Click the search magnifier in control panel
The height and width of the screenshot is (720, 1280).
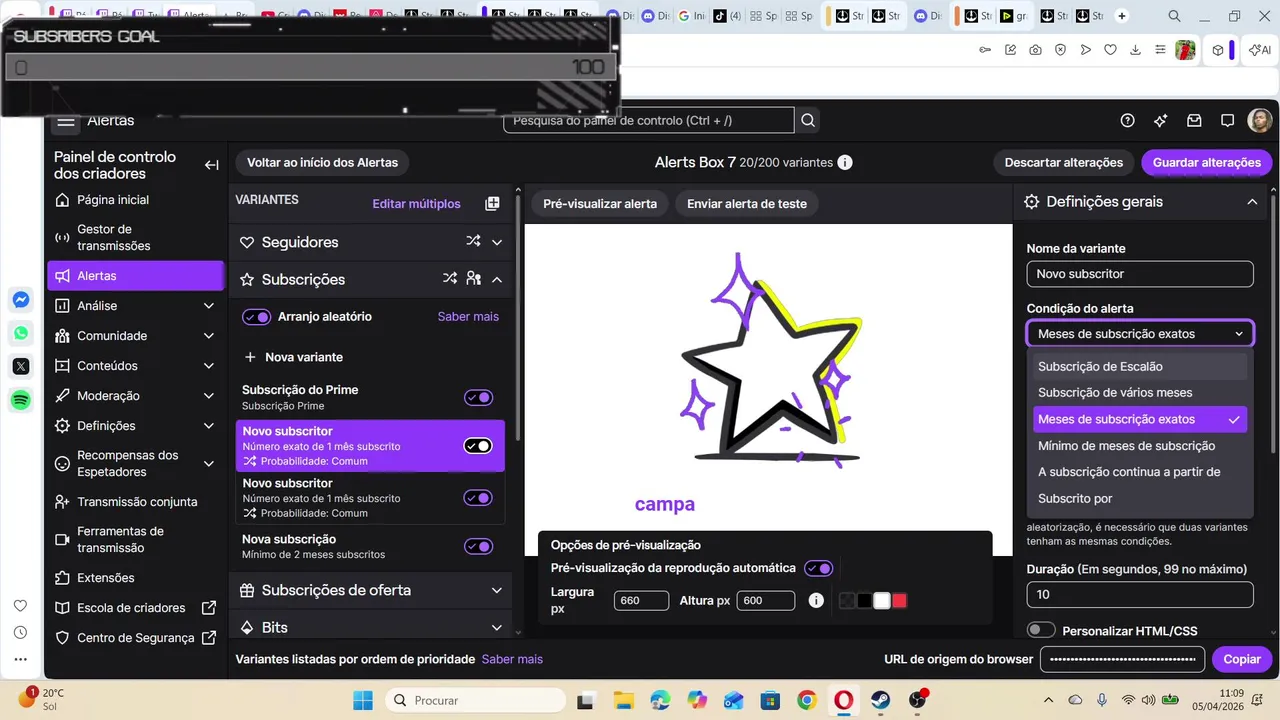[x=808, y=120]
